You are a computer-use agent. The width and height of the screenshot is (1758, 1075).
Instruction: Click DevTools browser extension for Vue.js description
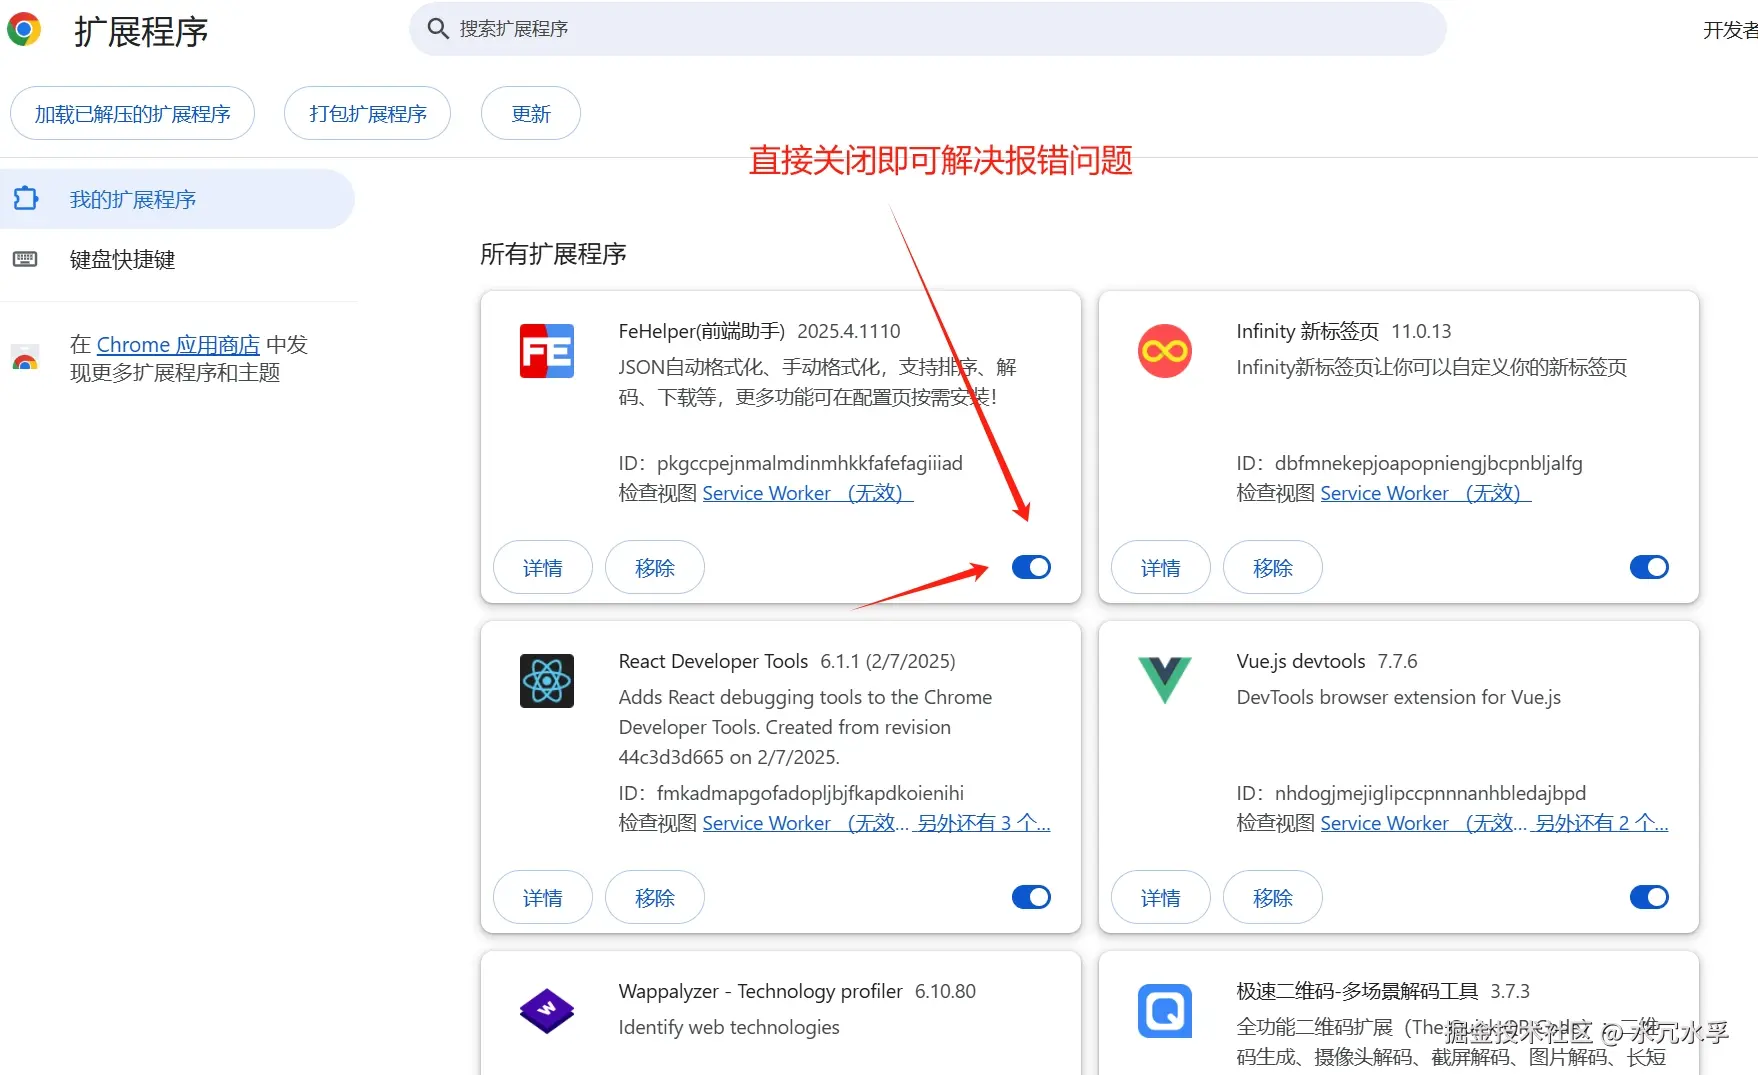pyautogui.click(x=1398, y=697)
